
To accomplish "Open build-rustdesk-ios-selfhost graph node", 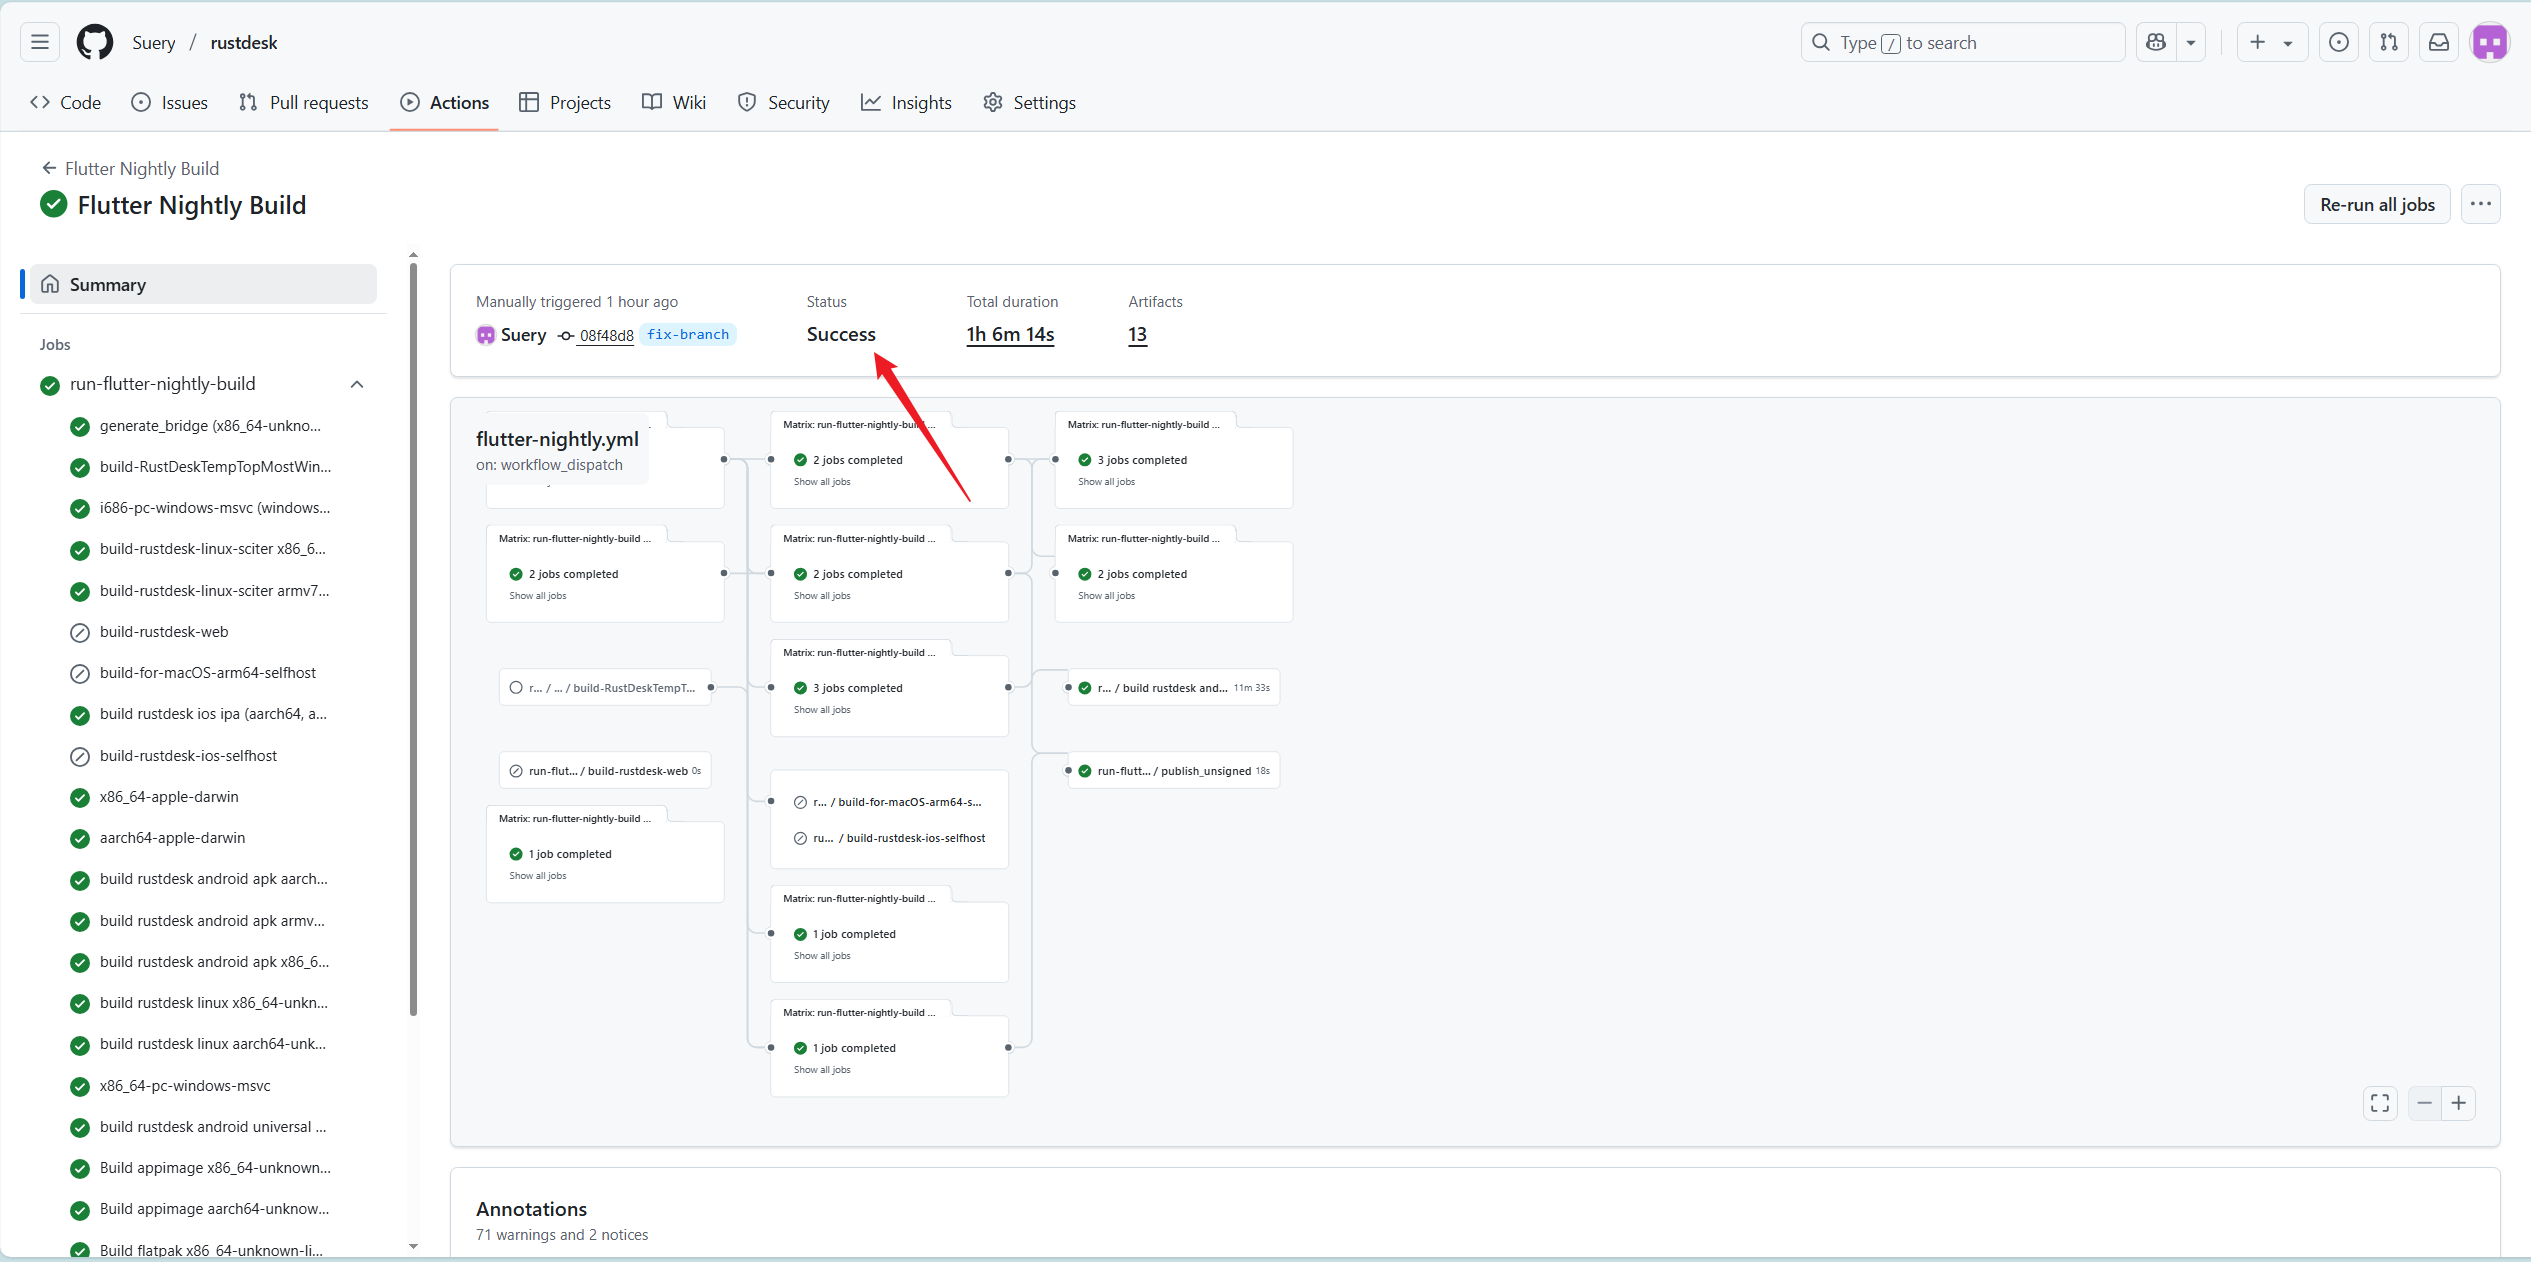I will tap(889, 838).
